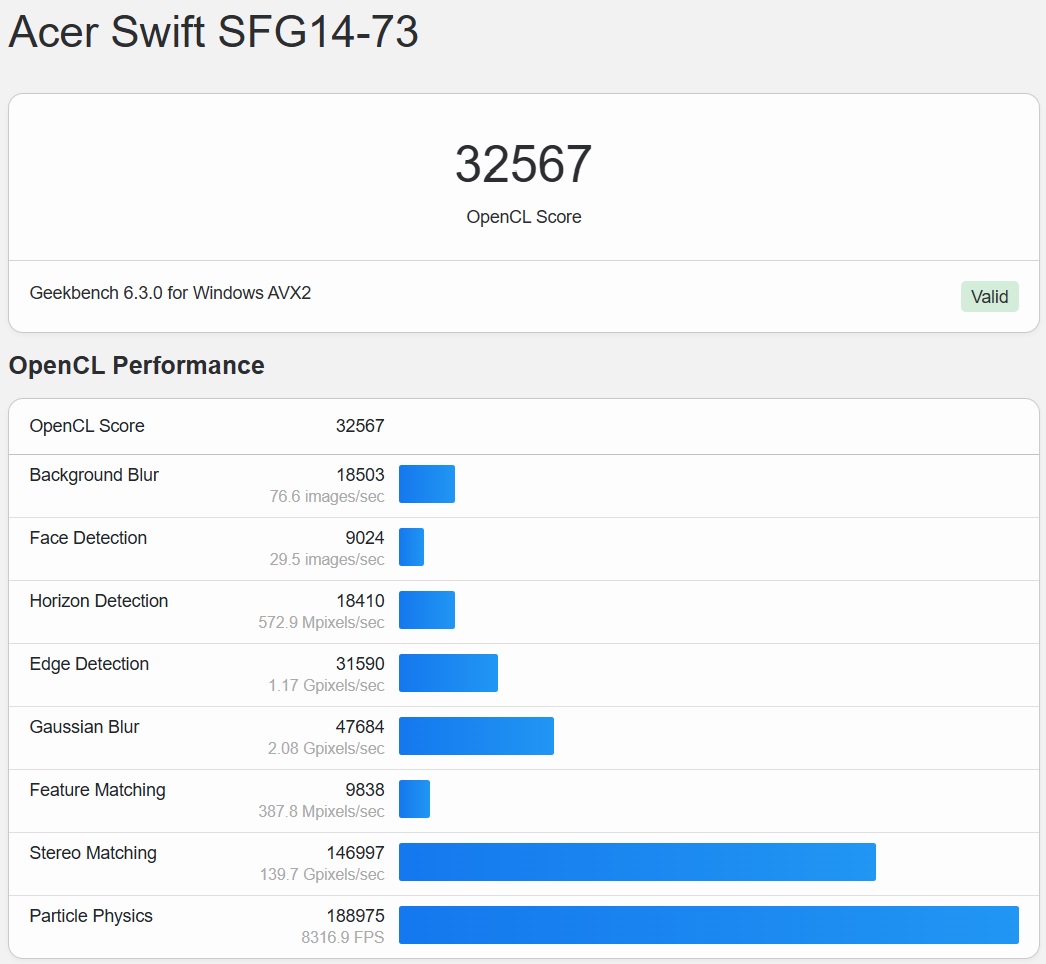Select the "Stereo Matching" row label
1046x964 pixels.
pyautogui.click(x=93, y=853)
